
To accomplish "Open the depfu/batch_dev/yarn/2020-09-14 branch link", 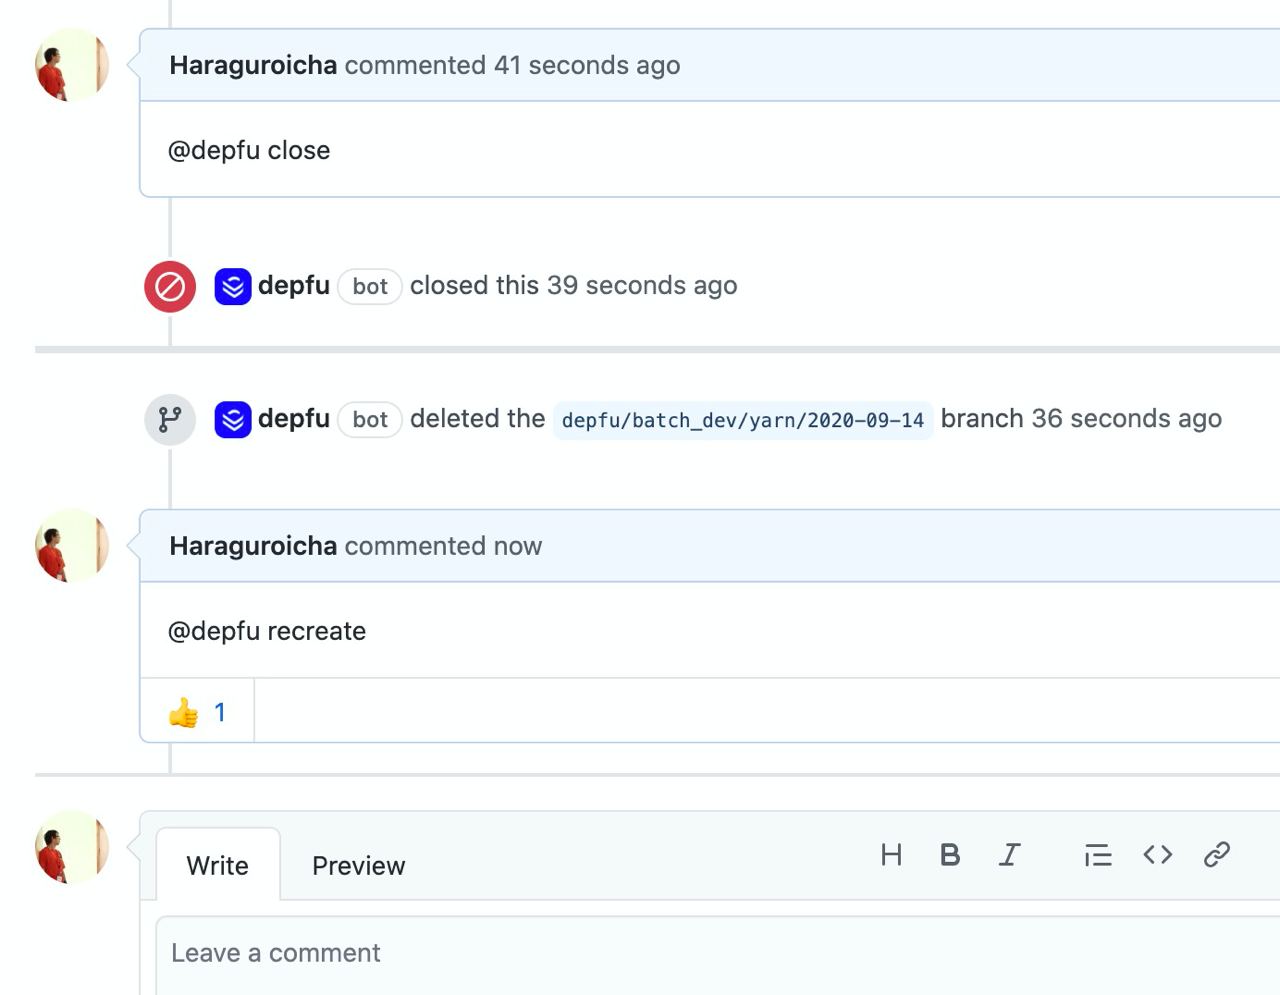I will pos(743,420).
